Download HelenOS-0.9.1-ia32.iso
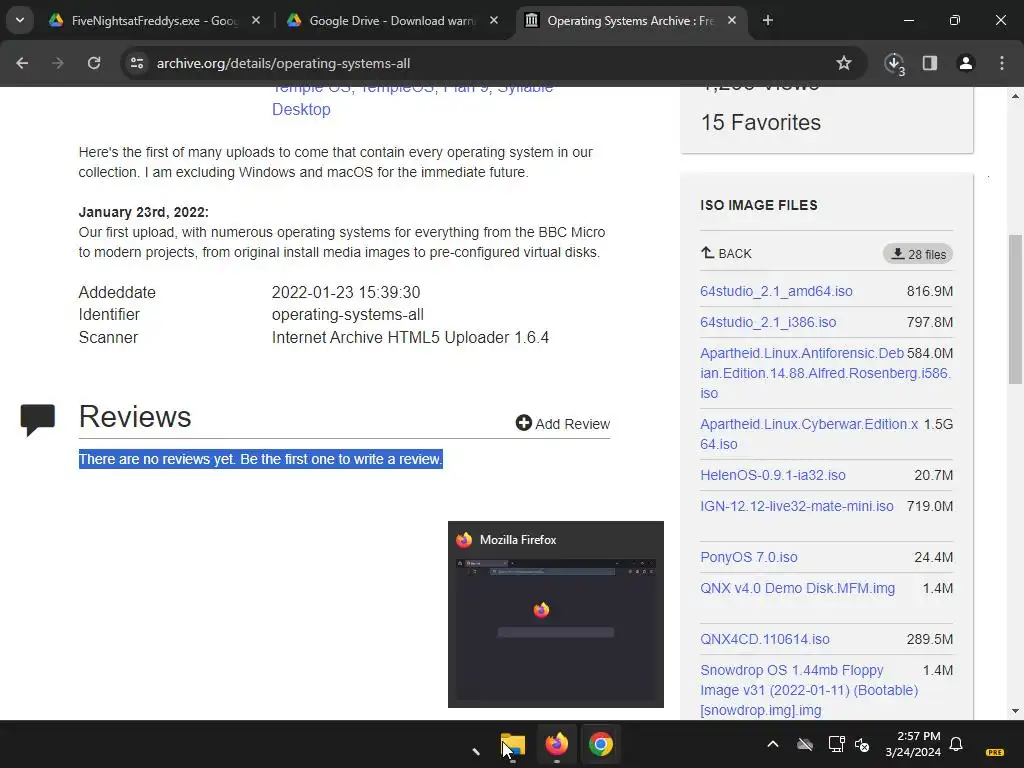Image resolution: width=1024 pixels, height=768 pixels. coord(773,475)
